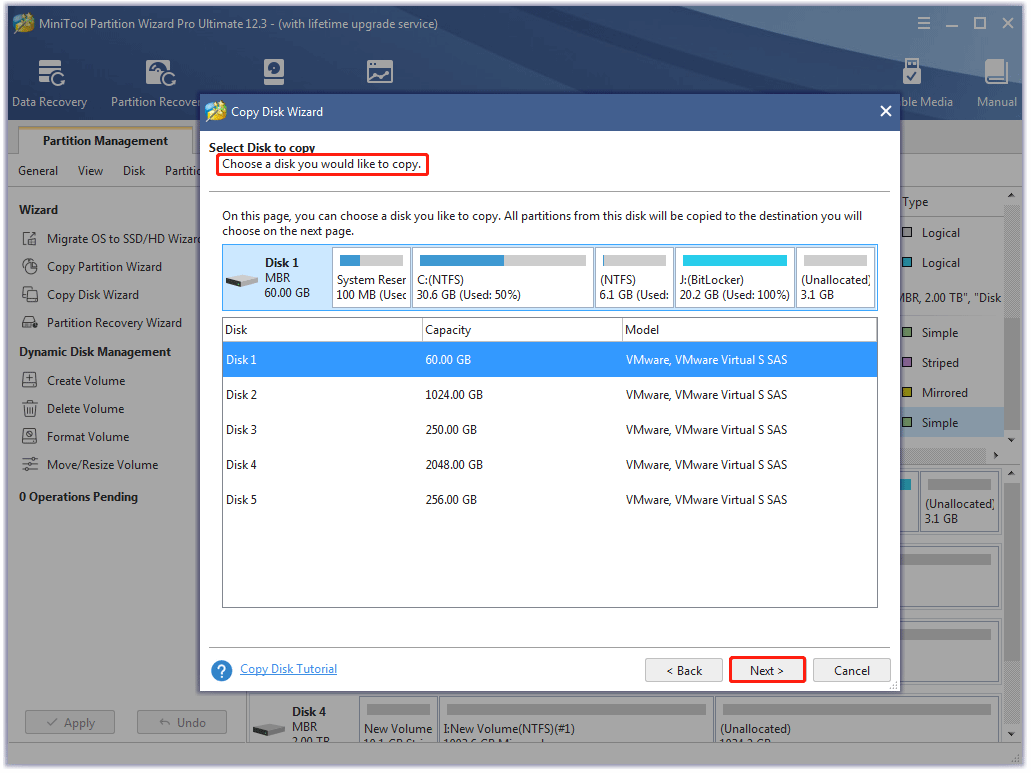Image resolution: width=1031 pixels, height=773 pixels.
Task: Select the wizard's Unallocated 3.1 GB block
Action: pos(835,277)
